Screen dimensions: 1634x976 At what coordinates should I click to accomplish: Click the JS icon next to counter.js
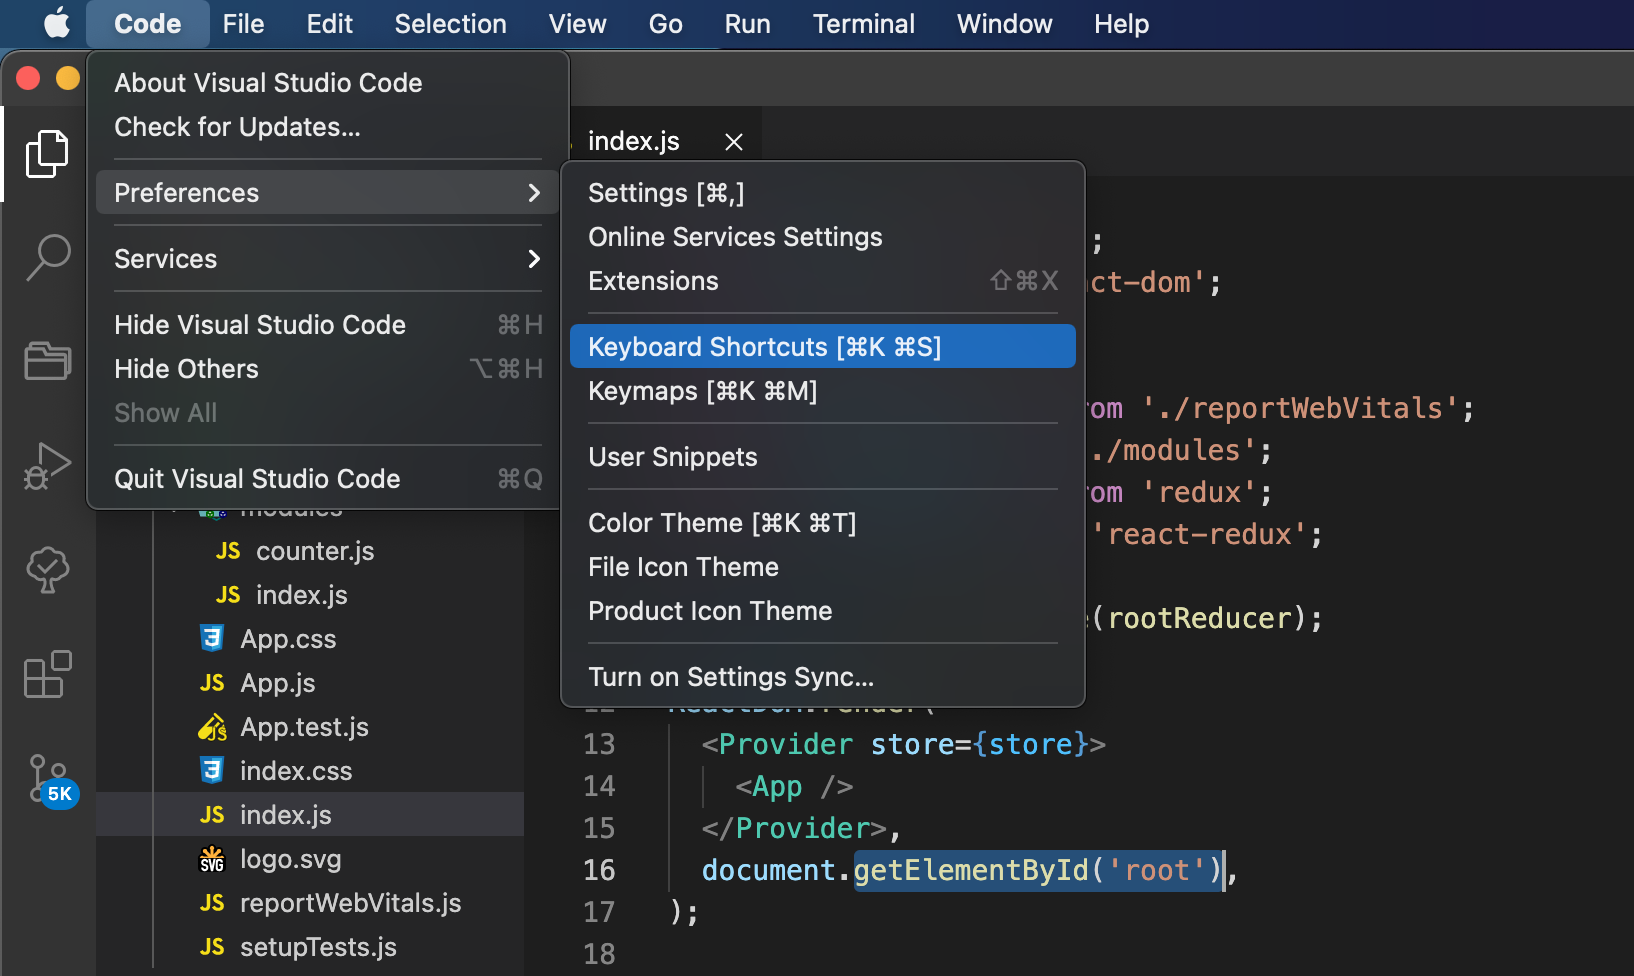(x=228, y=551)
